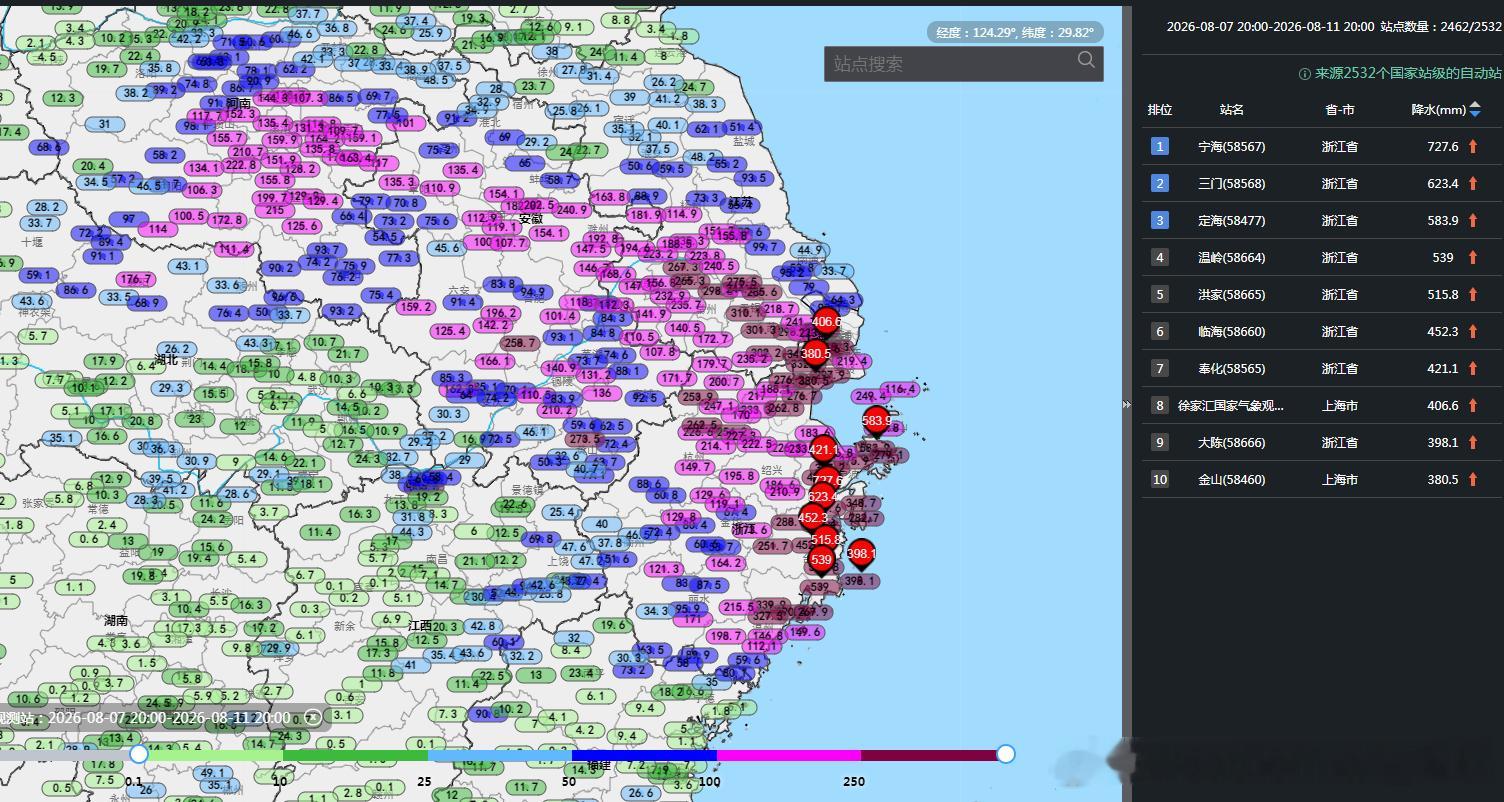The height and width of the screenshot is (802, 1504).
Task: Click the orange up arrow in the 金山 row
Action: click(x=1473, y=480)
